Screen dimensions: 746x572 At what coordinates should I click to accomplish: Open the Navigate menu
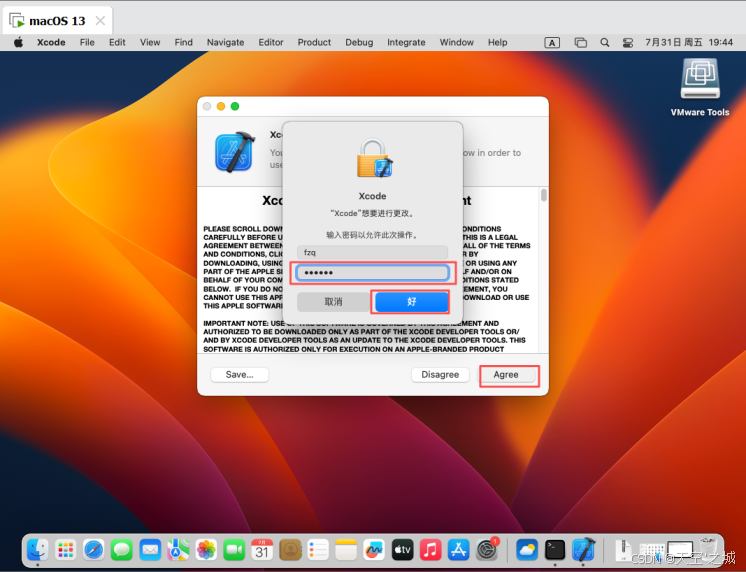click(226, 42)
